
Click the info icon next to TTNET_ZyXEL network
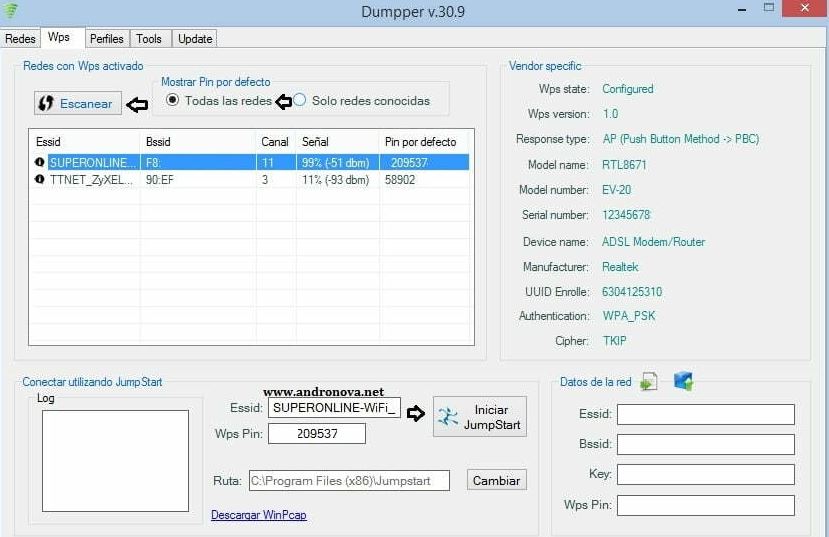[40, 179]
